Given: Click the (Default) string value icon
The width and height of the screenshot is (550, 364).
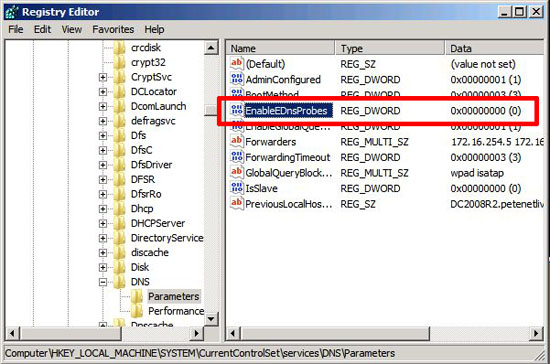Looking at the screenshot, I should pyautogui.click(x=236, y=63).
